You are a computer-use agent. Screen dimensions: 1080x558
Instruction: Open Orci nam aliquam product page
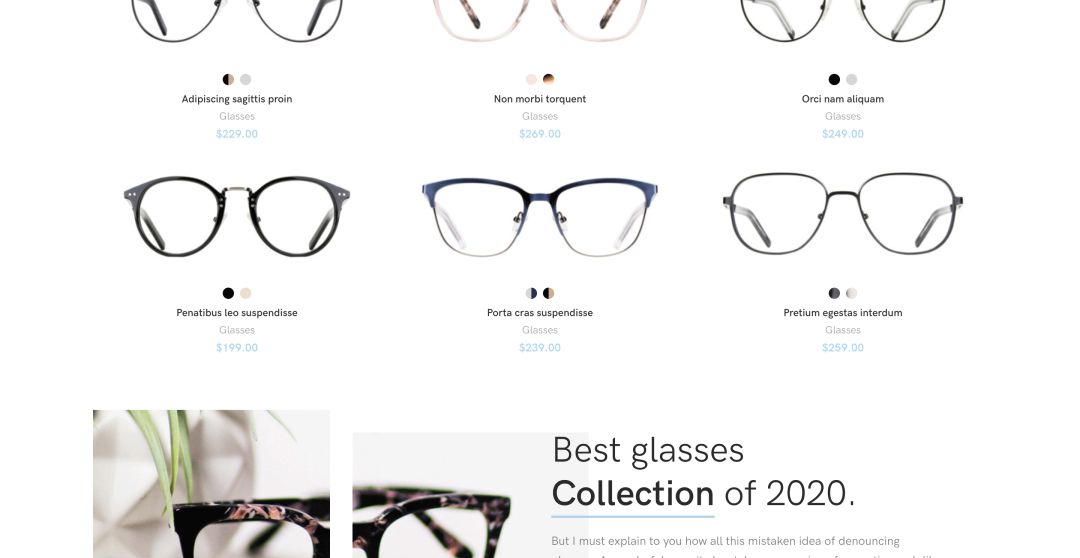843,99
